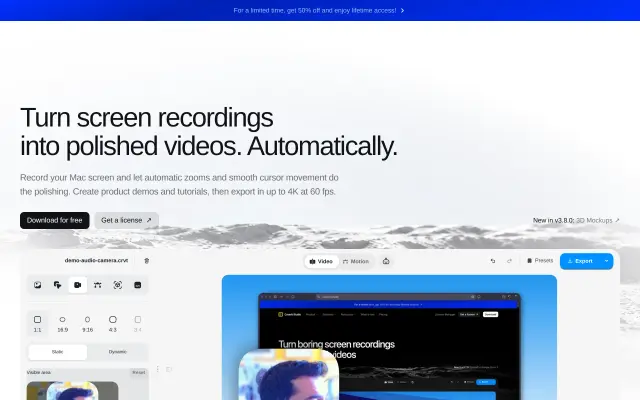The width and height of the screenshot is (640, 400).
Task: Select the 3:4 aspect ratio option
Action: pyautogui.click(x=138, y=324)
